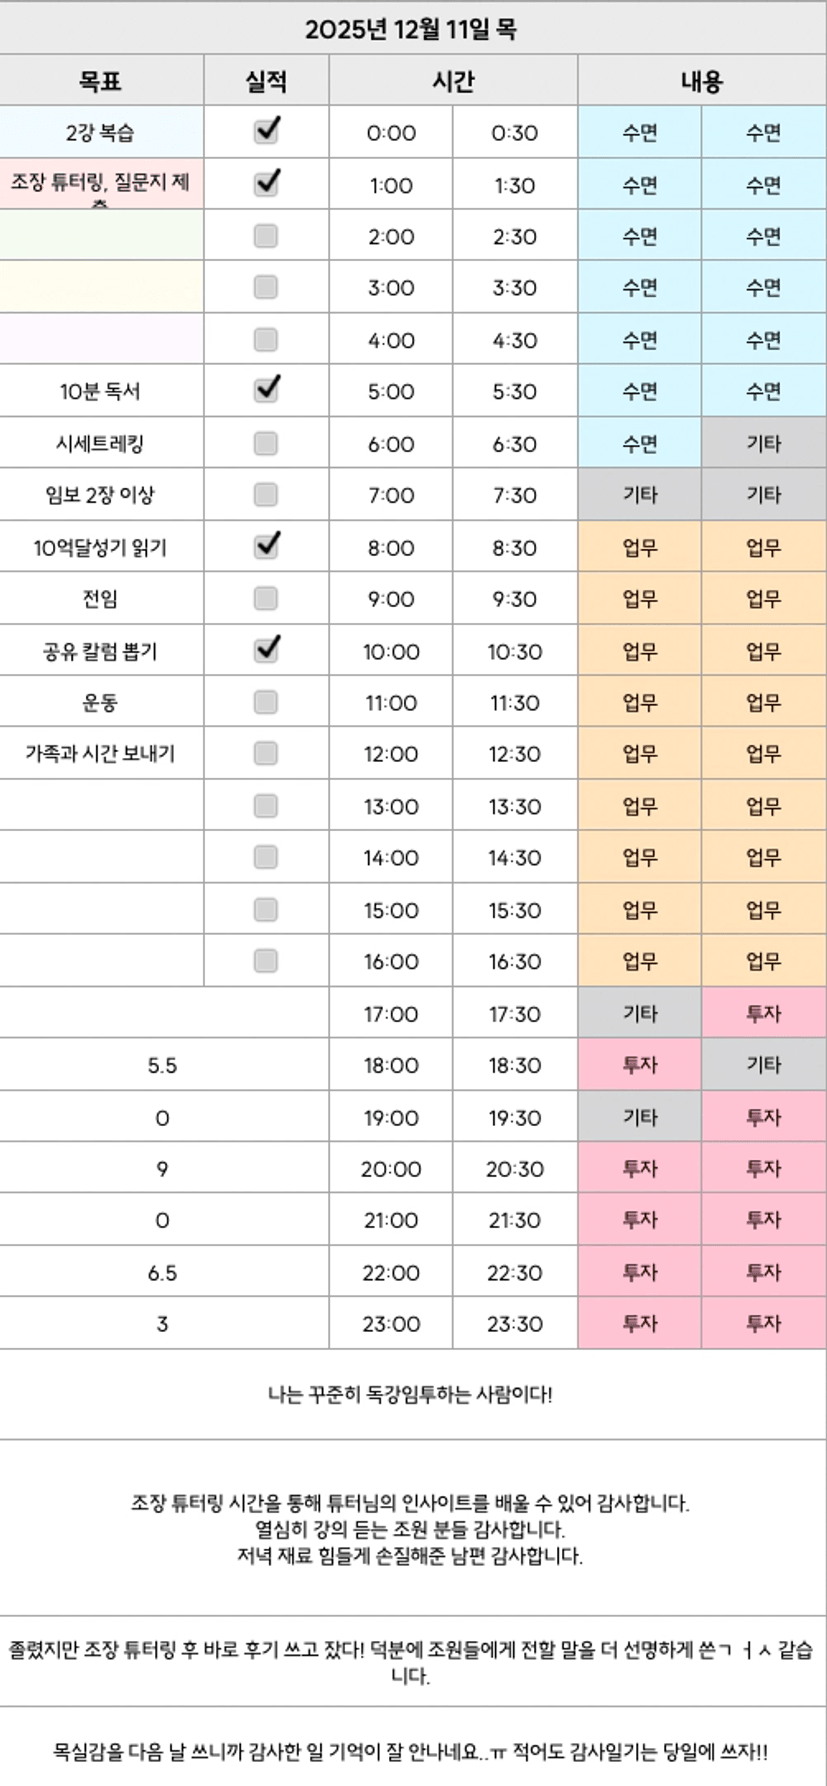The width and height of the screenshot is (827, 1786).
Task: Check the 운동 checkbox
Action: click(266, 702)
